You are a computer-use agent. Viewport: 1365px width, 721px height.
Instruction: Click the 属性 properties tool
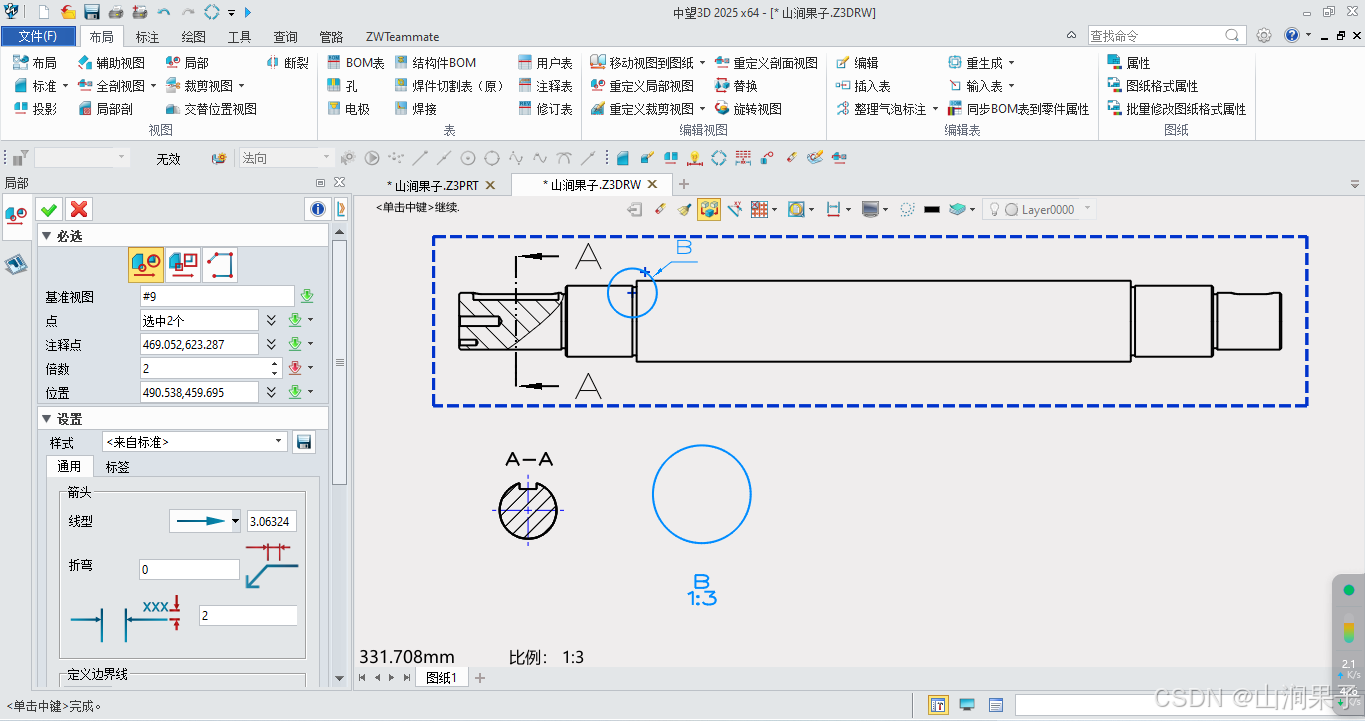tap(1129, 63)
